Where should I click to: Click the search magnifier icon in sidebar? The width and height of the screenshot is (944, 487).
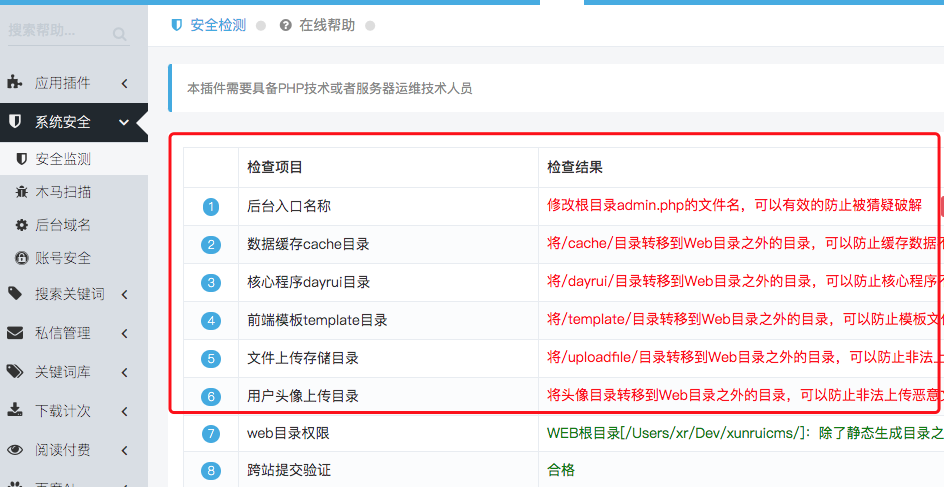click(x=119, y=34)
